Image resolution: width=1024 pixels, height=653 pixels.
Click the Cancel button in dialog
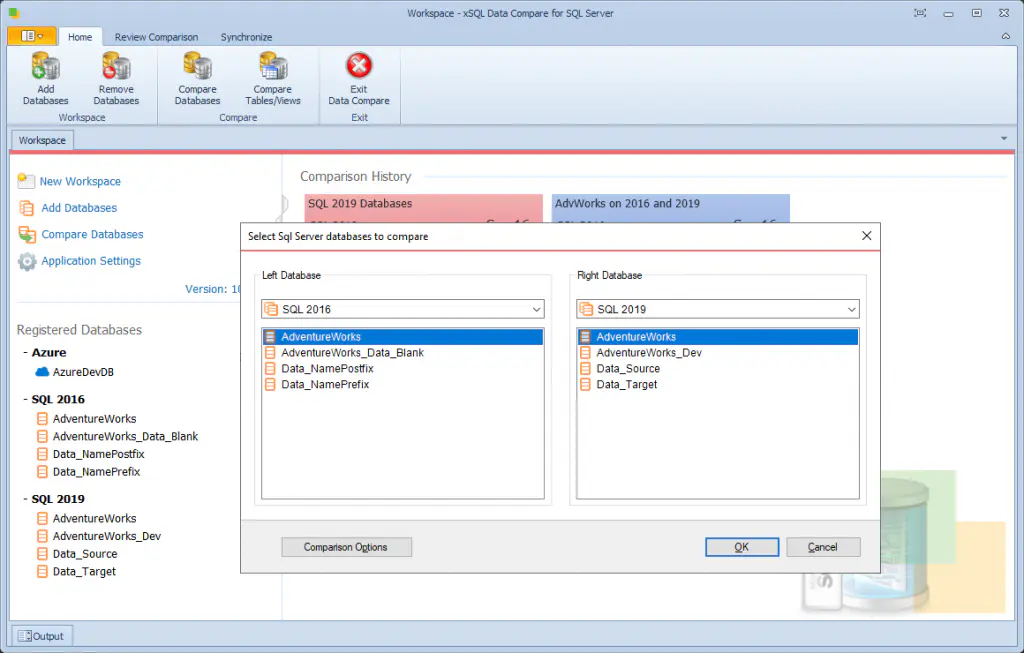[x=823, y=547]
